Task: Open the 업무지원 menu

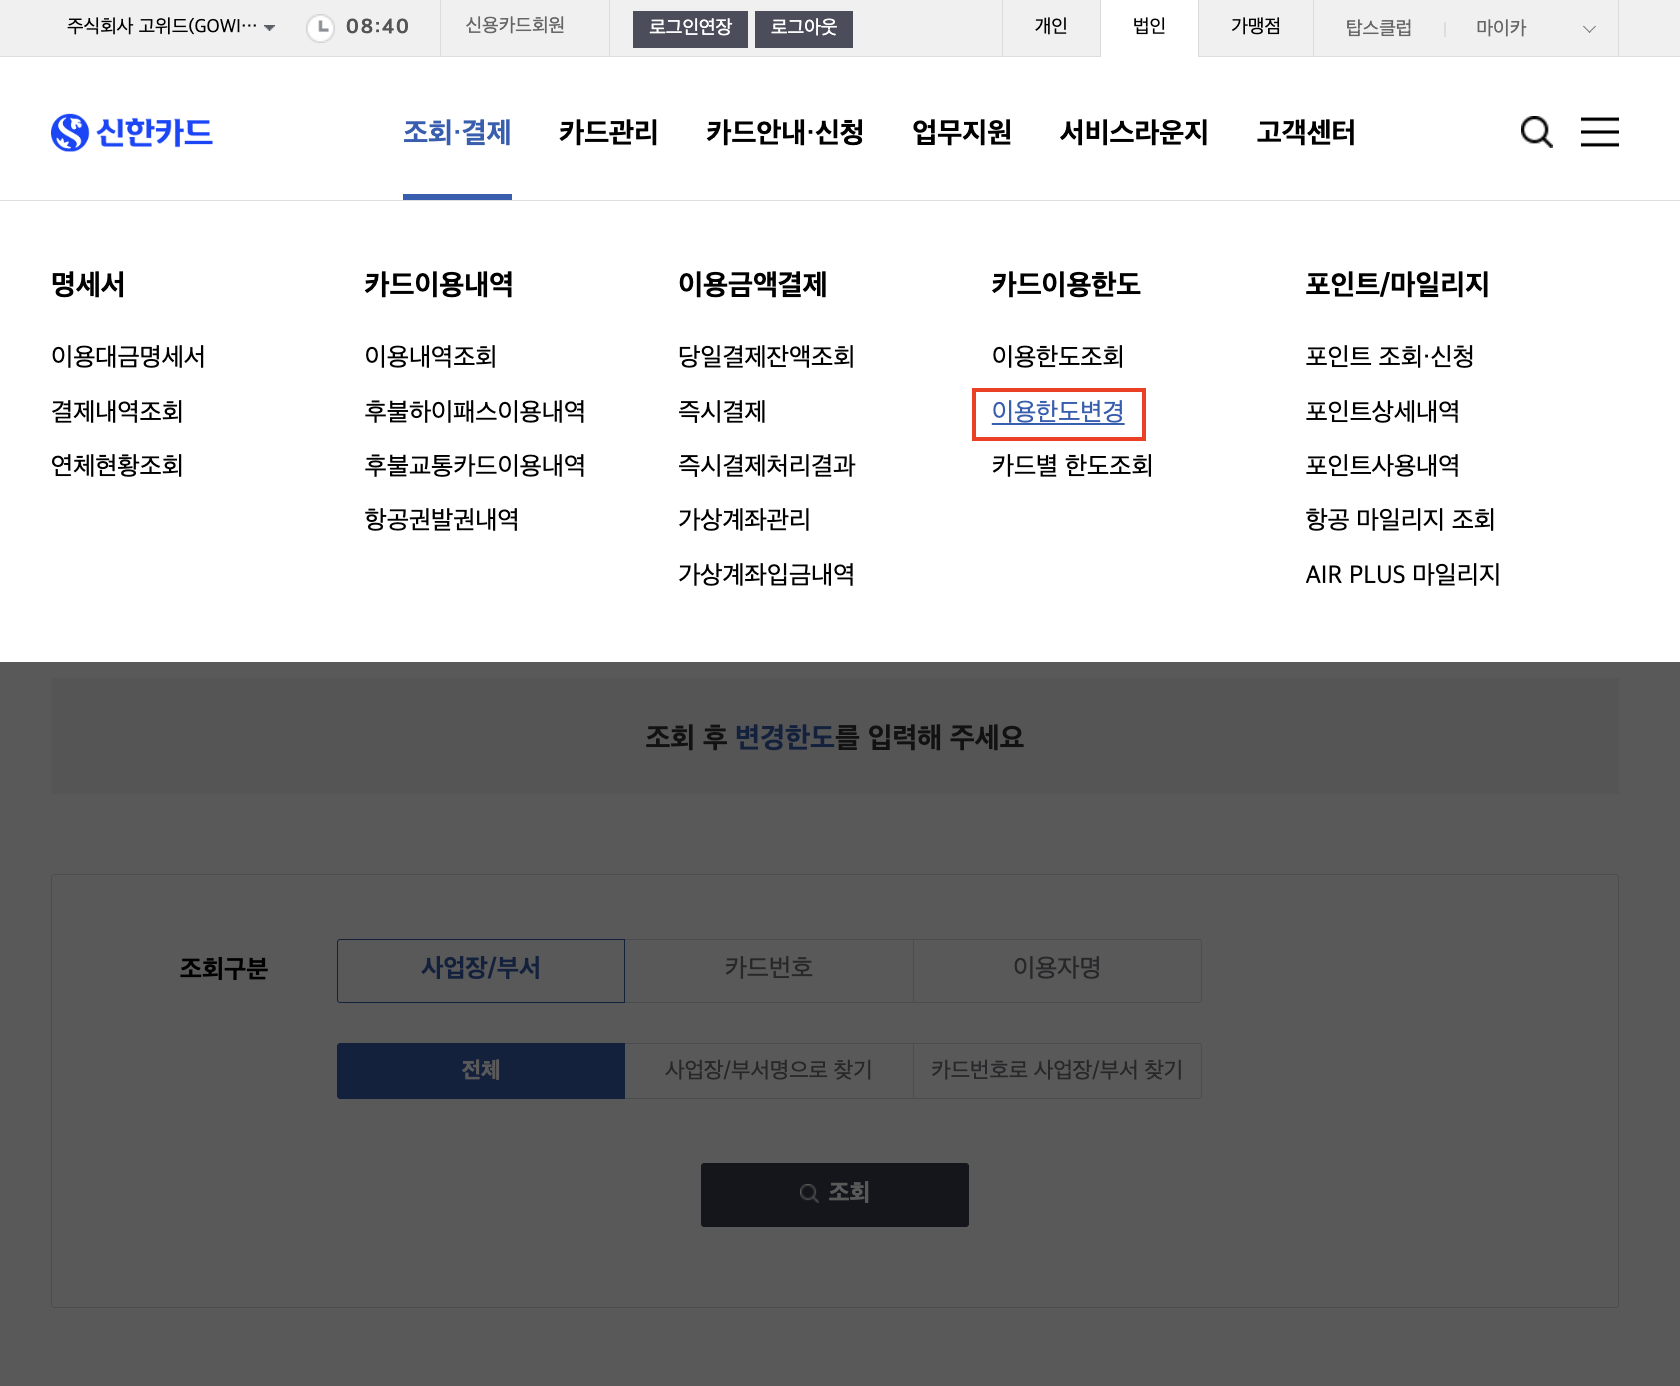Action: 961,132
